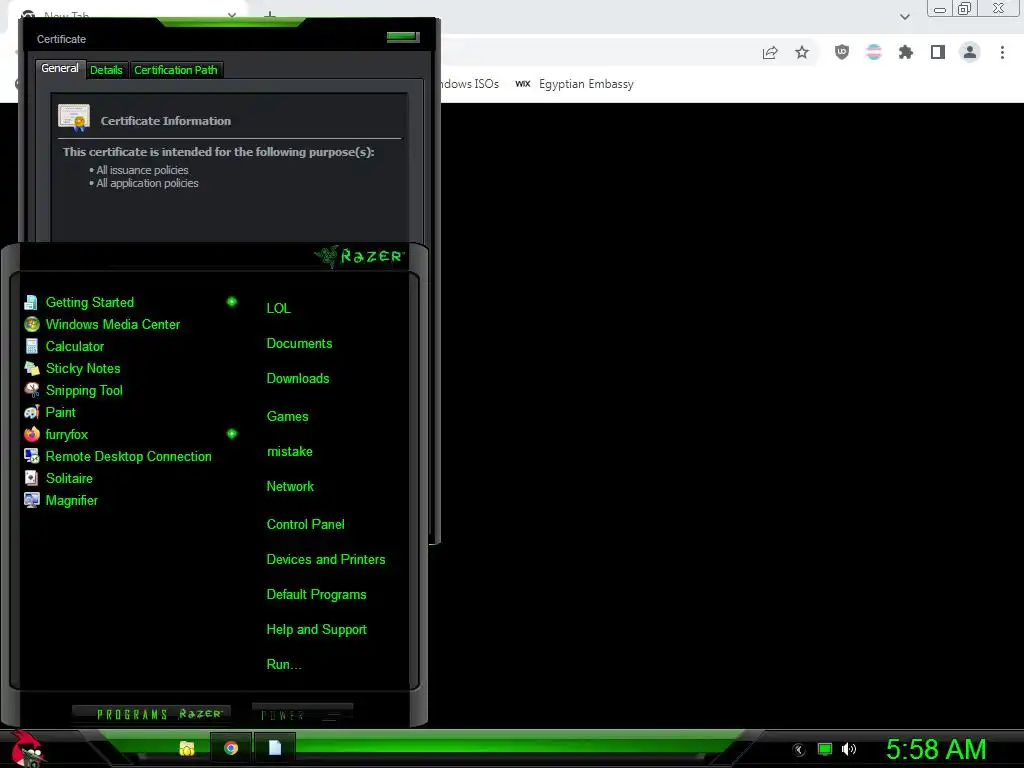
Task: Expand Getting Started jump list arrow
Action: tap(232, 302)
